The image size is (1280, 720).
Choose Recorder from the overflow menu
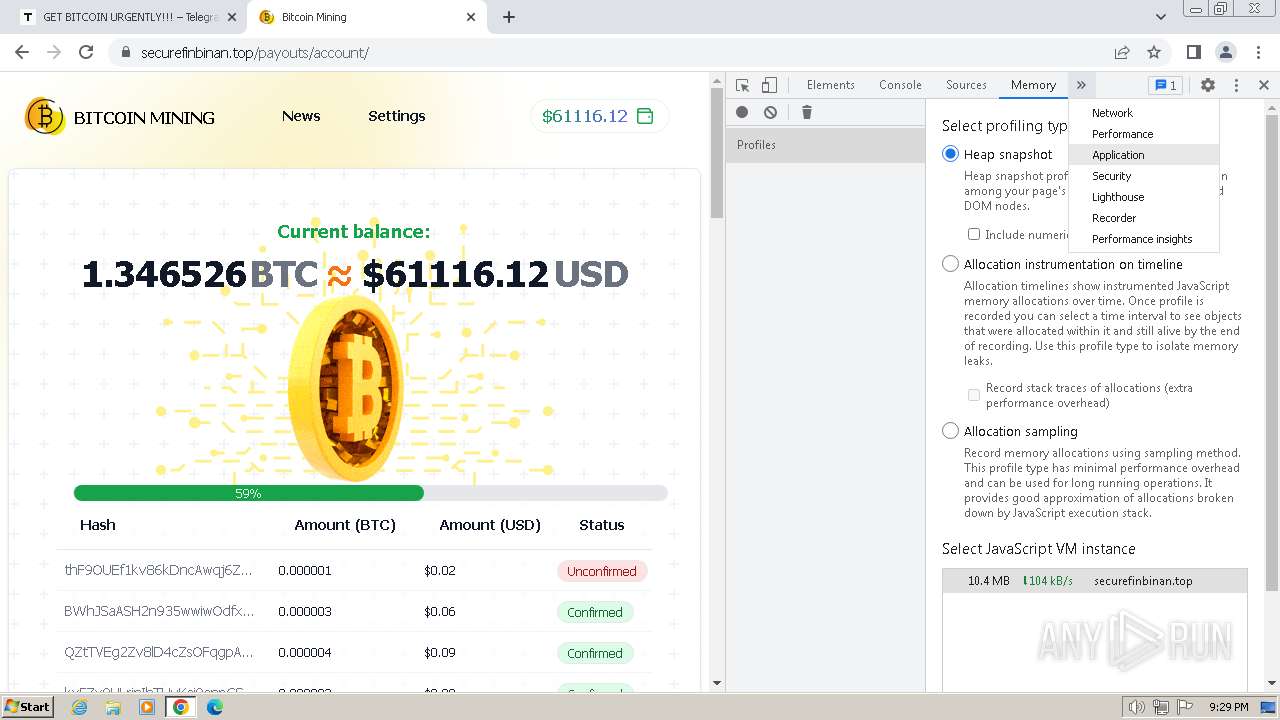[x=1144, y=218]
